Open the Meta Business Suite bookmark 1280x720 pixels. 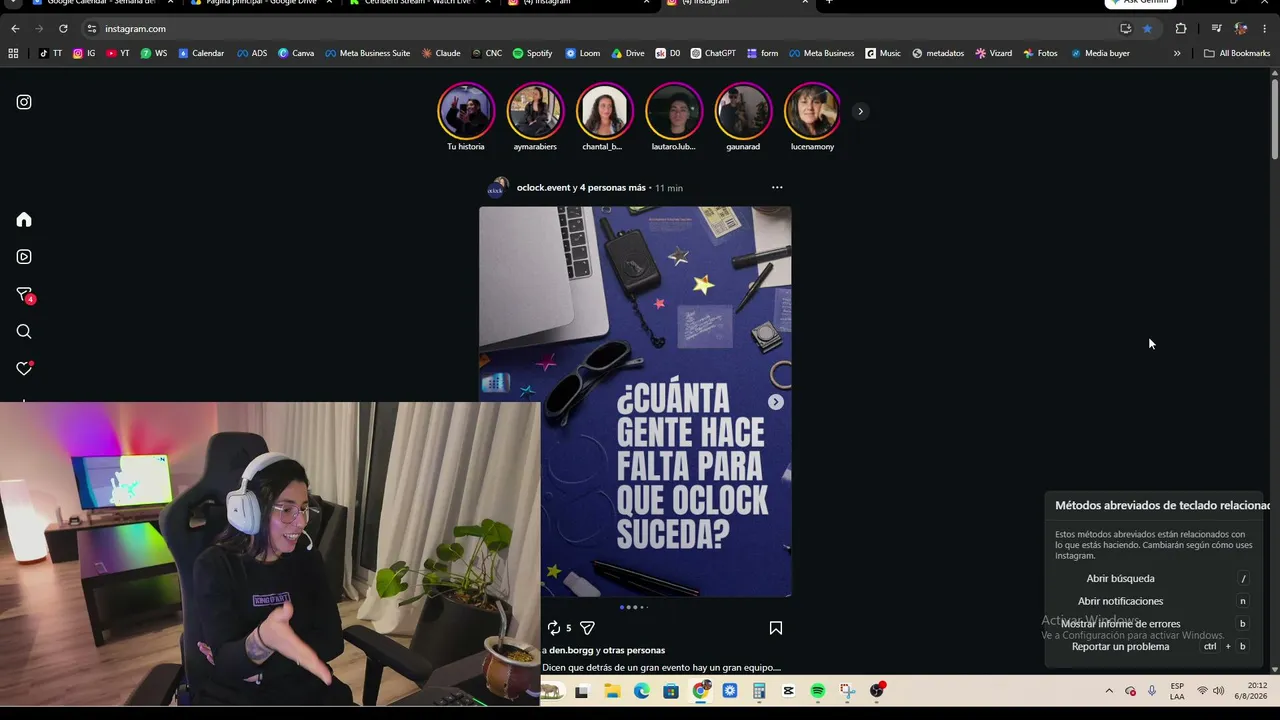point(366,53)
